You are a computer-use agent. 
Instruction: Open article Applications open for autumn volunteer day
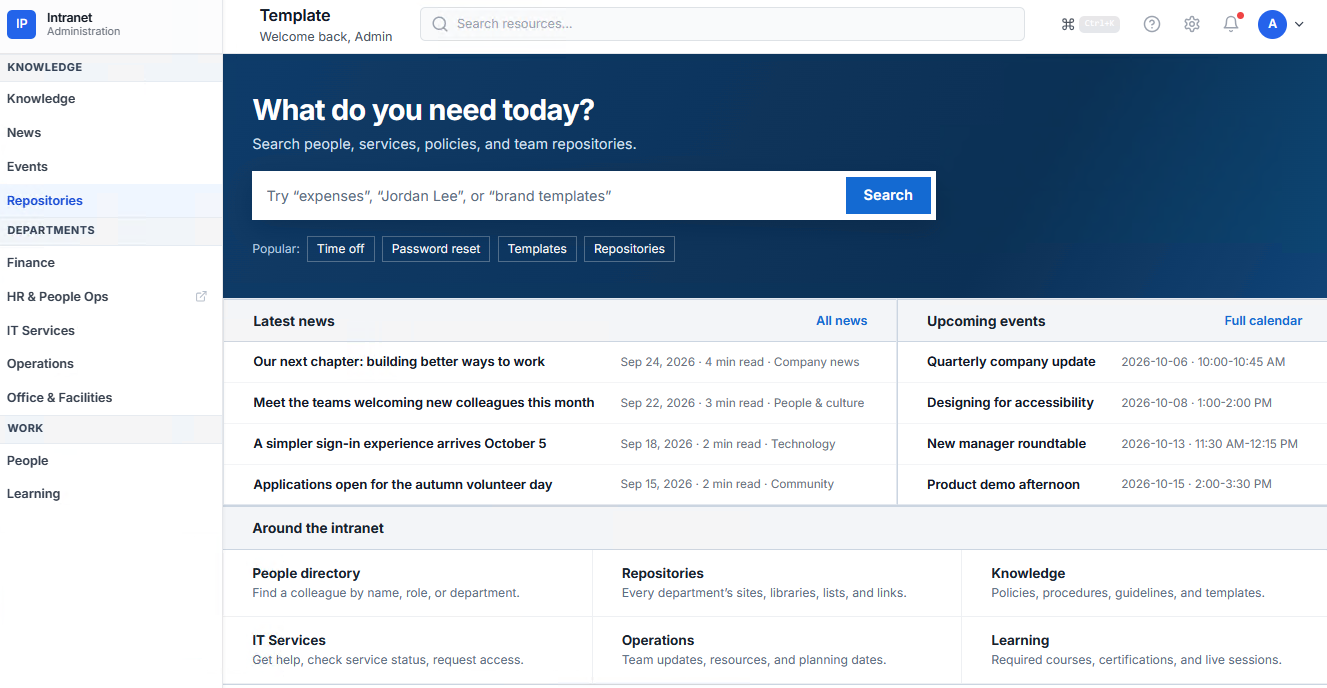pos(403,485)
